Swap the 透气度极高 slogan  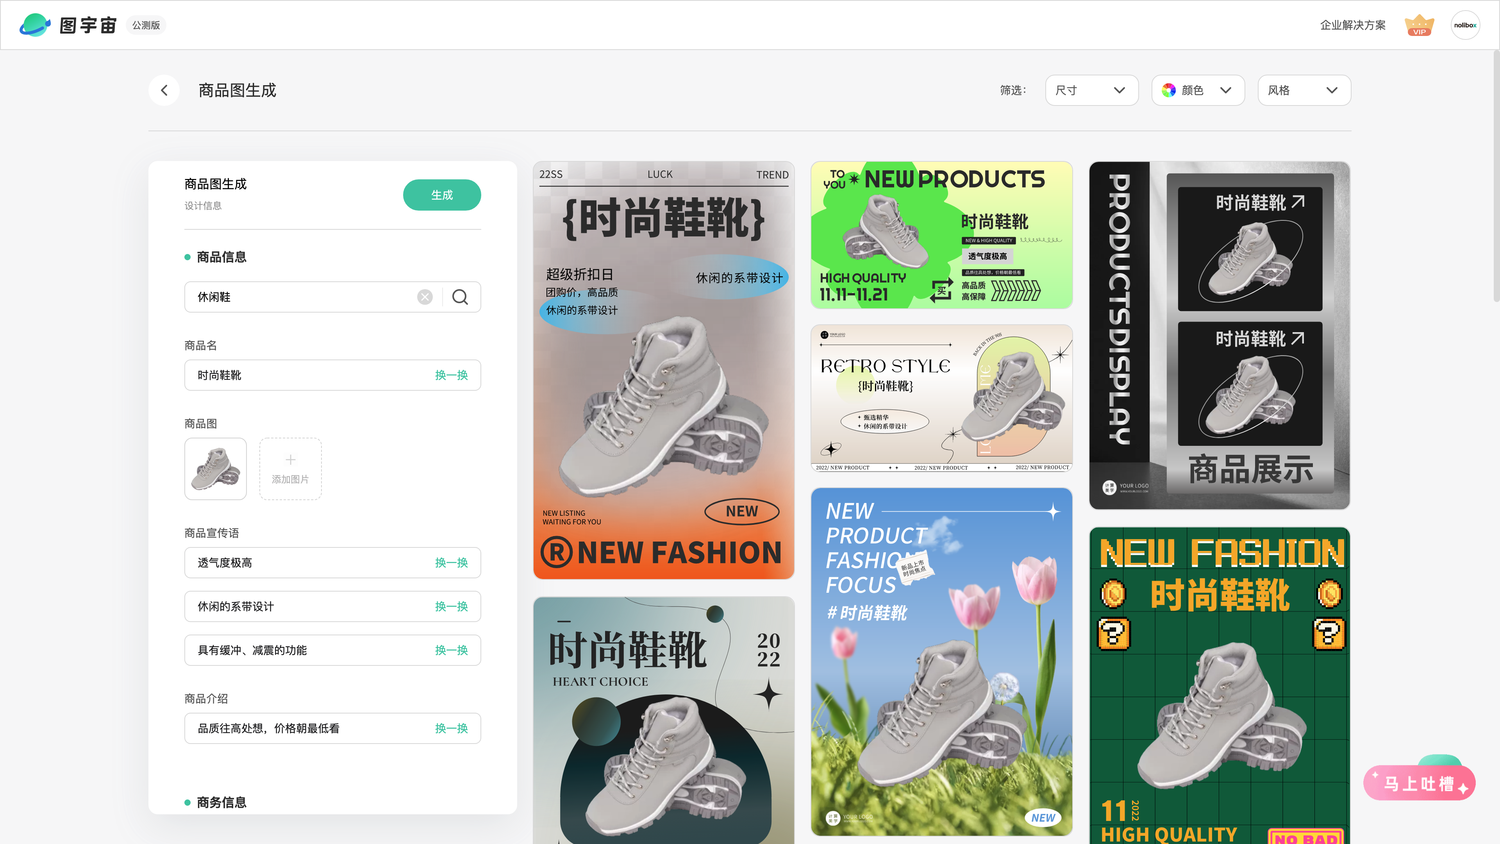[451, 563]
